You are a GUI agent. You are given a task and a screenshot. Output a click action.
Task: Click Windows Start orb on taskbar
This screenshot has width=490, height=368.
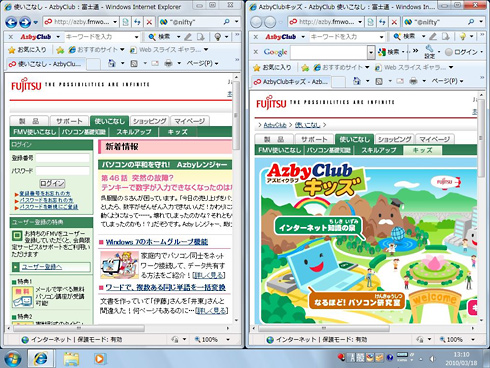coord(13,359)
